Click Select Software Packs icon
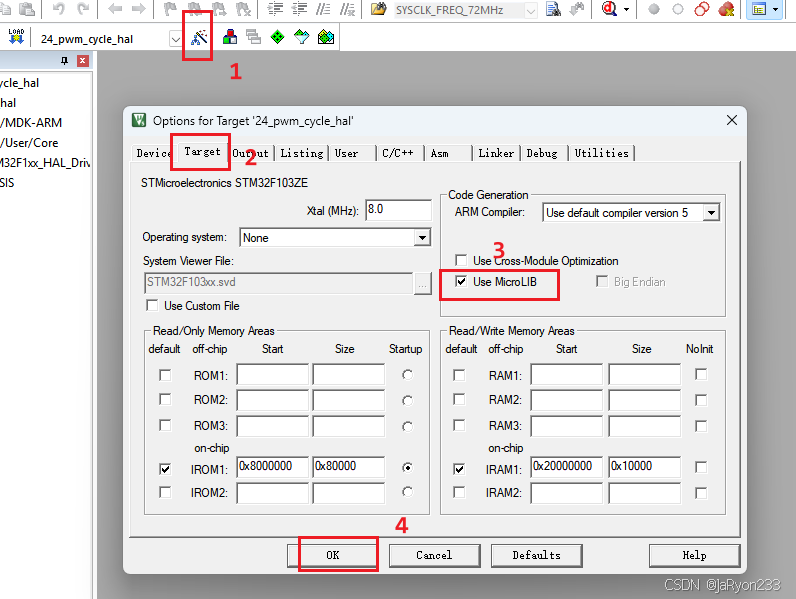 (x=302, y=37)
